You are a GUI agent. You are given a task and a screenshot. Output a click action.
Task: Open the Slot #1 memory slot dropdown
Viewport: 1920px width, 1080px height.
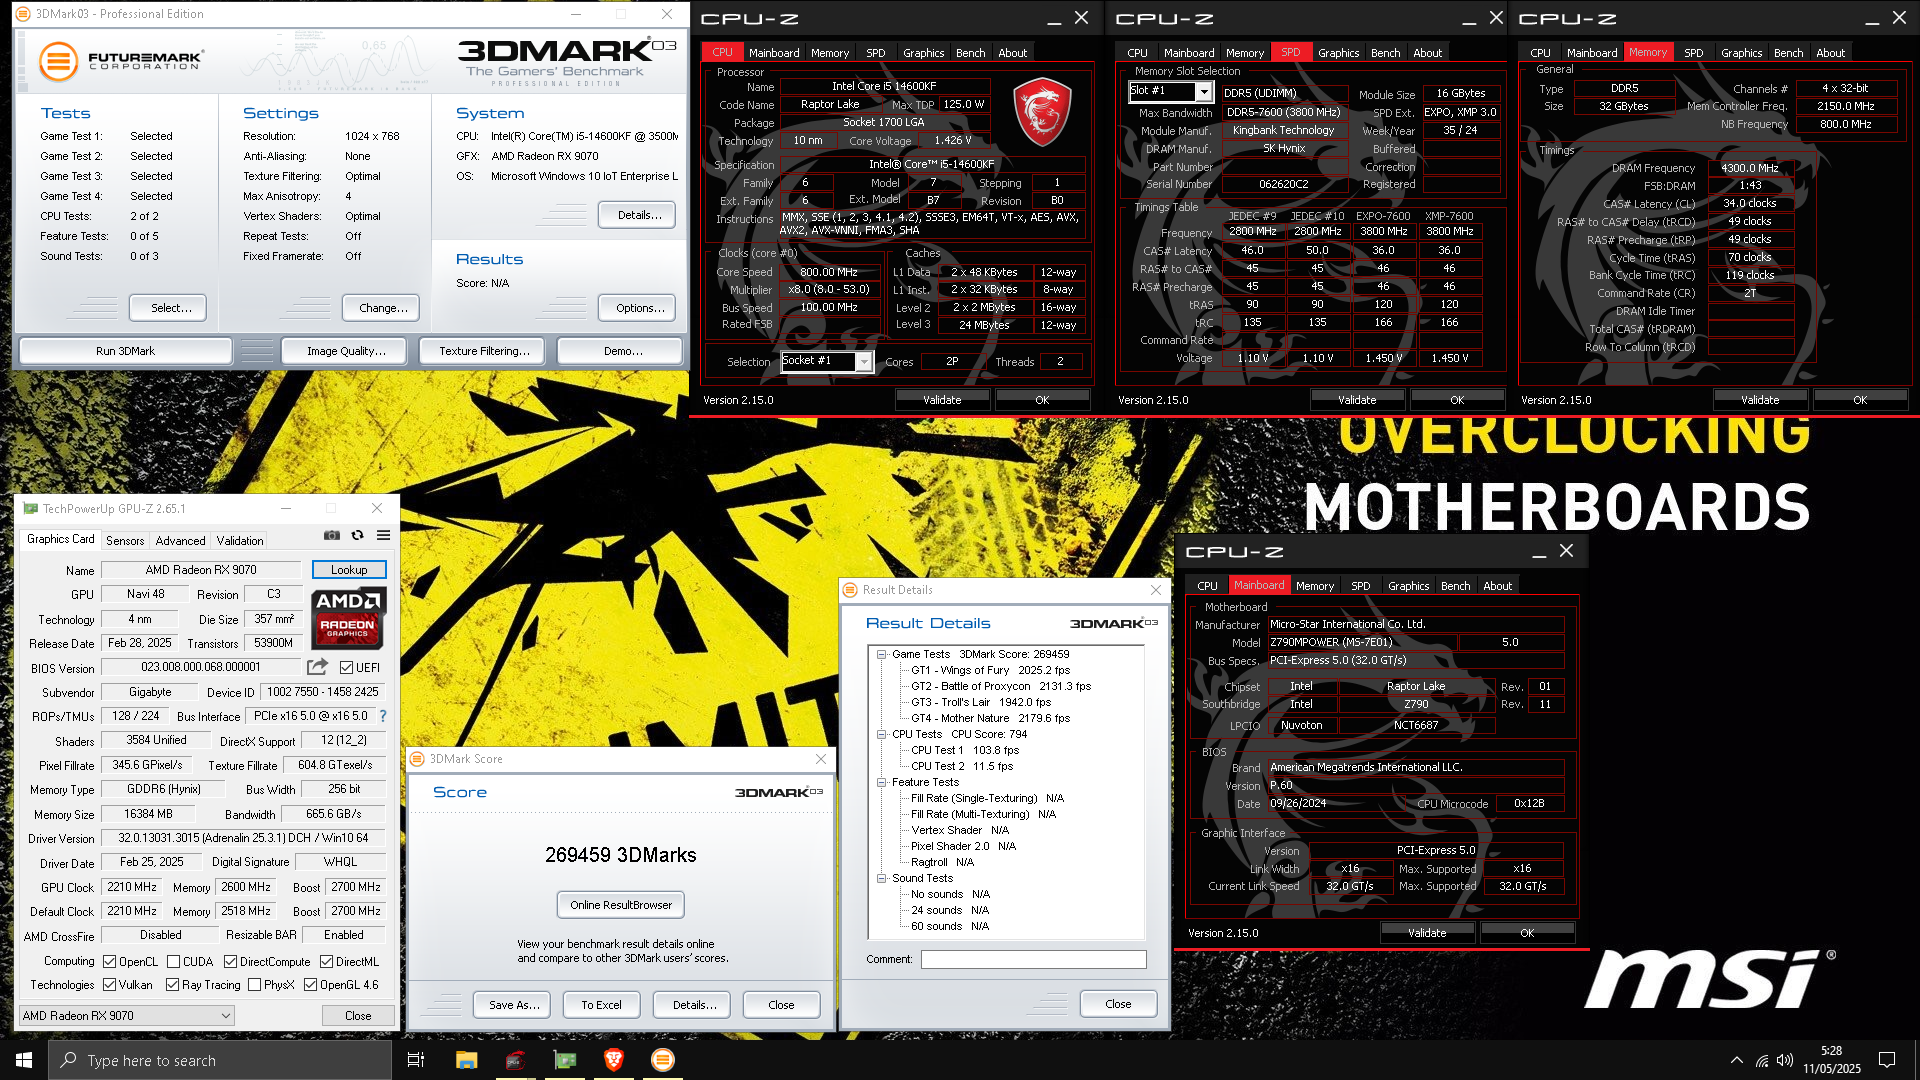click(x=1204, y=92)
